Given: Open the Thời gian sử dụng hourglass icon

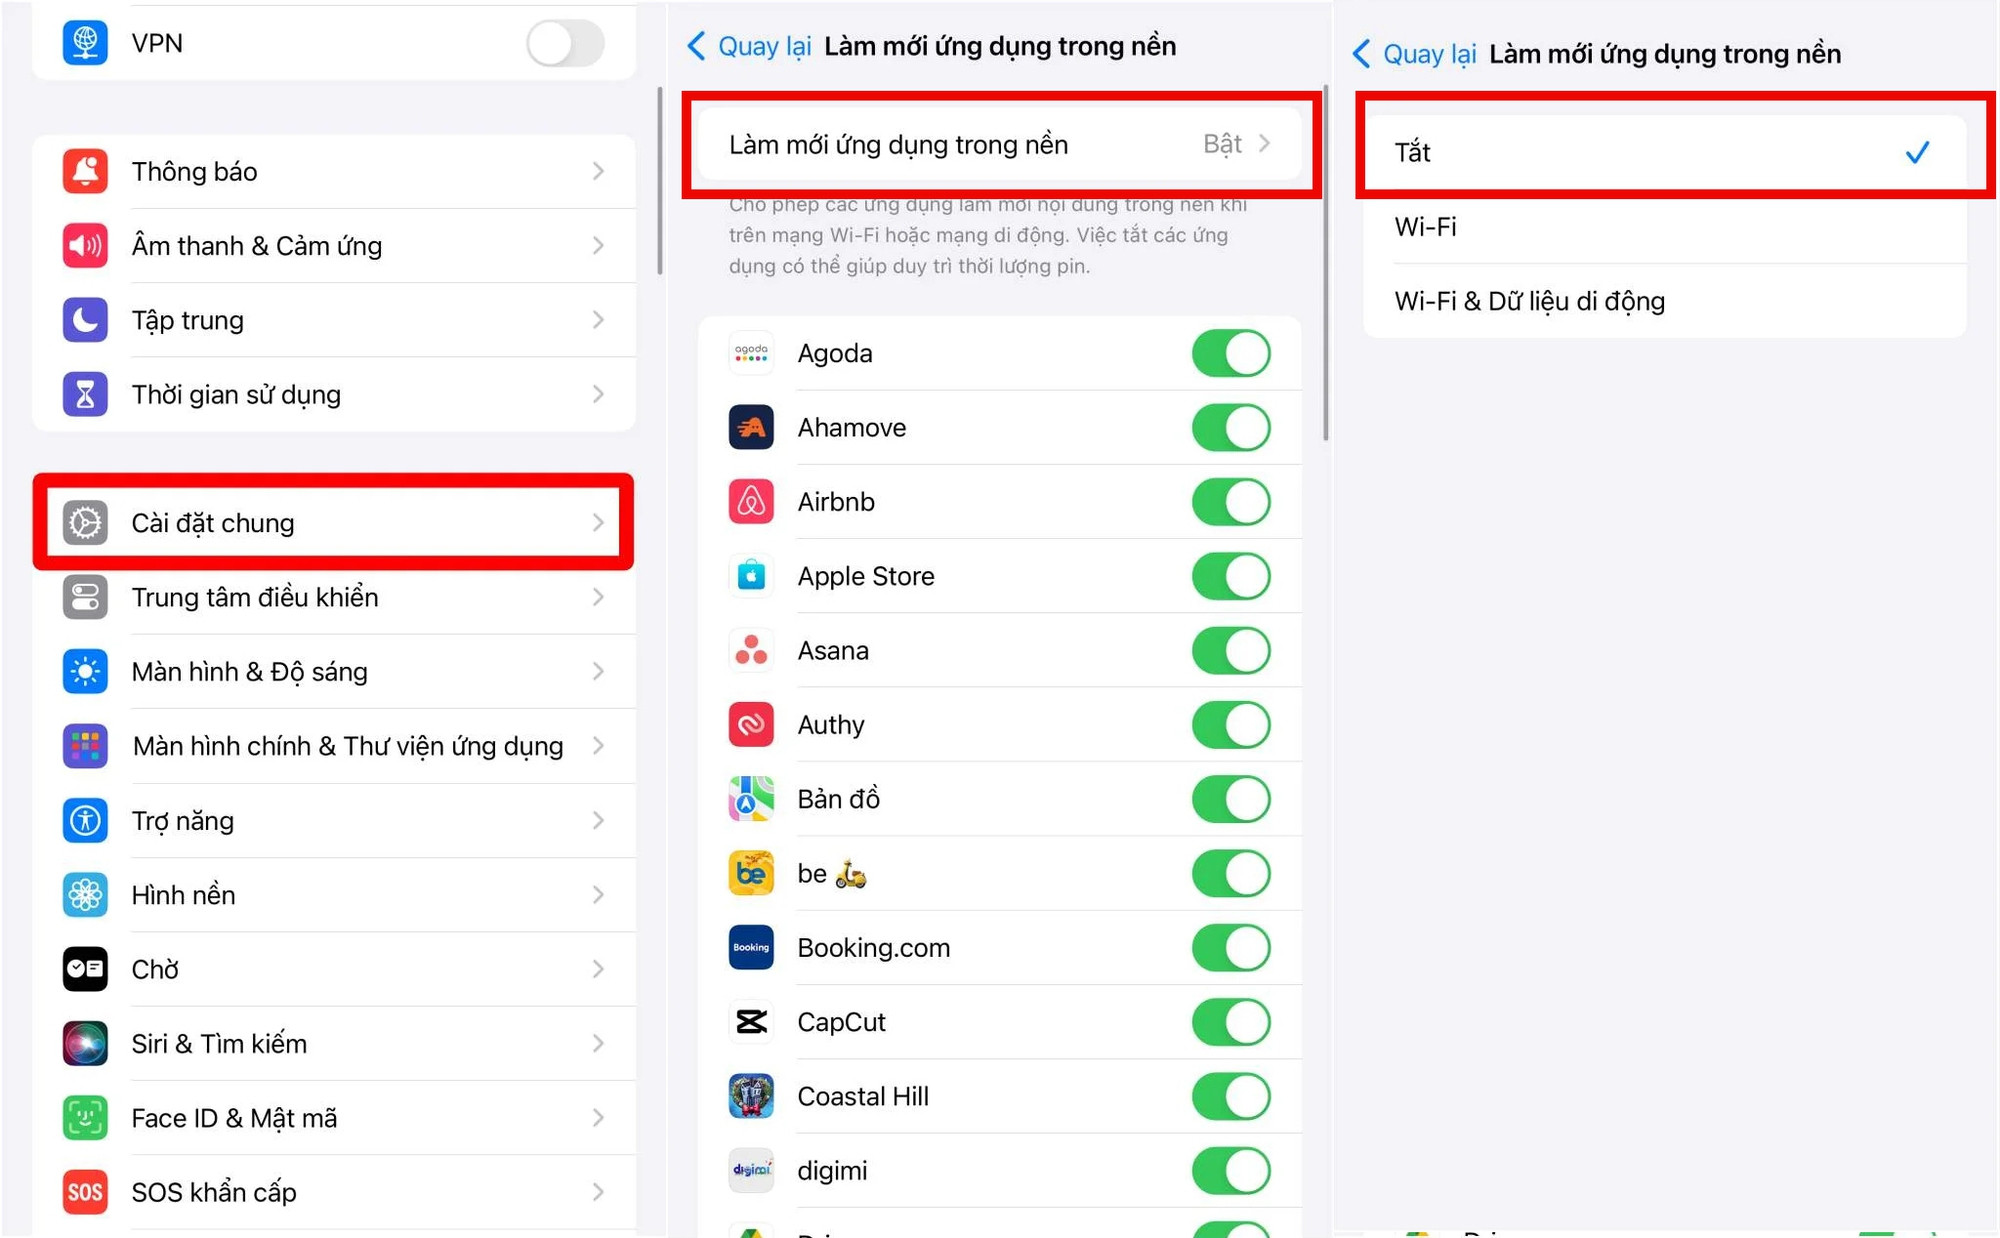Looking at the screenshot, I should click(85, 394).
